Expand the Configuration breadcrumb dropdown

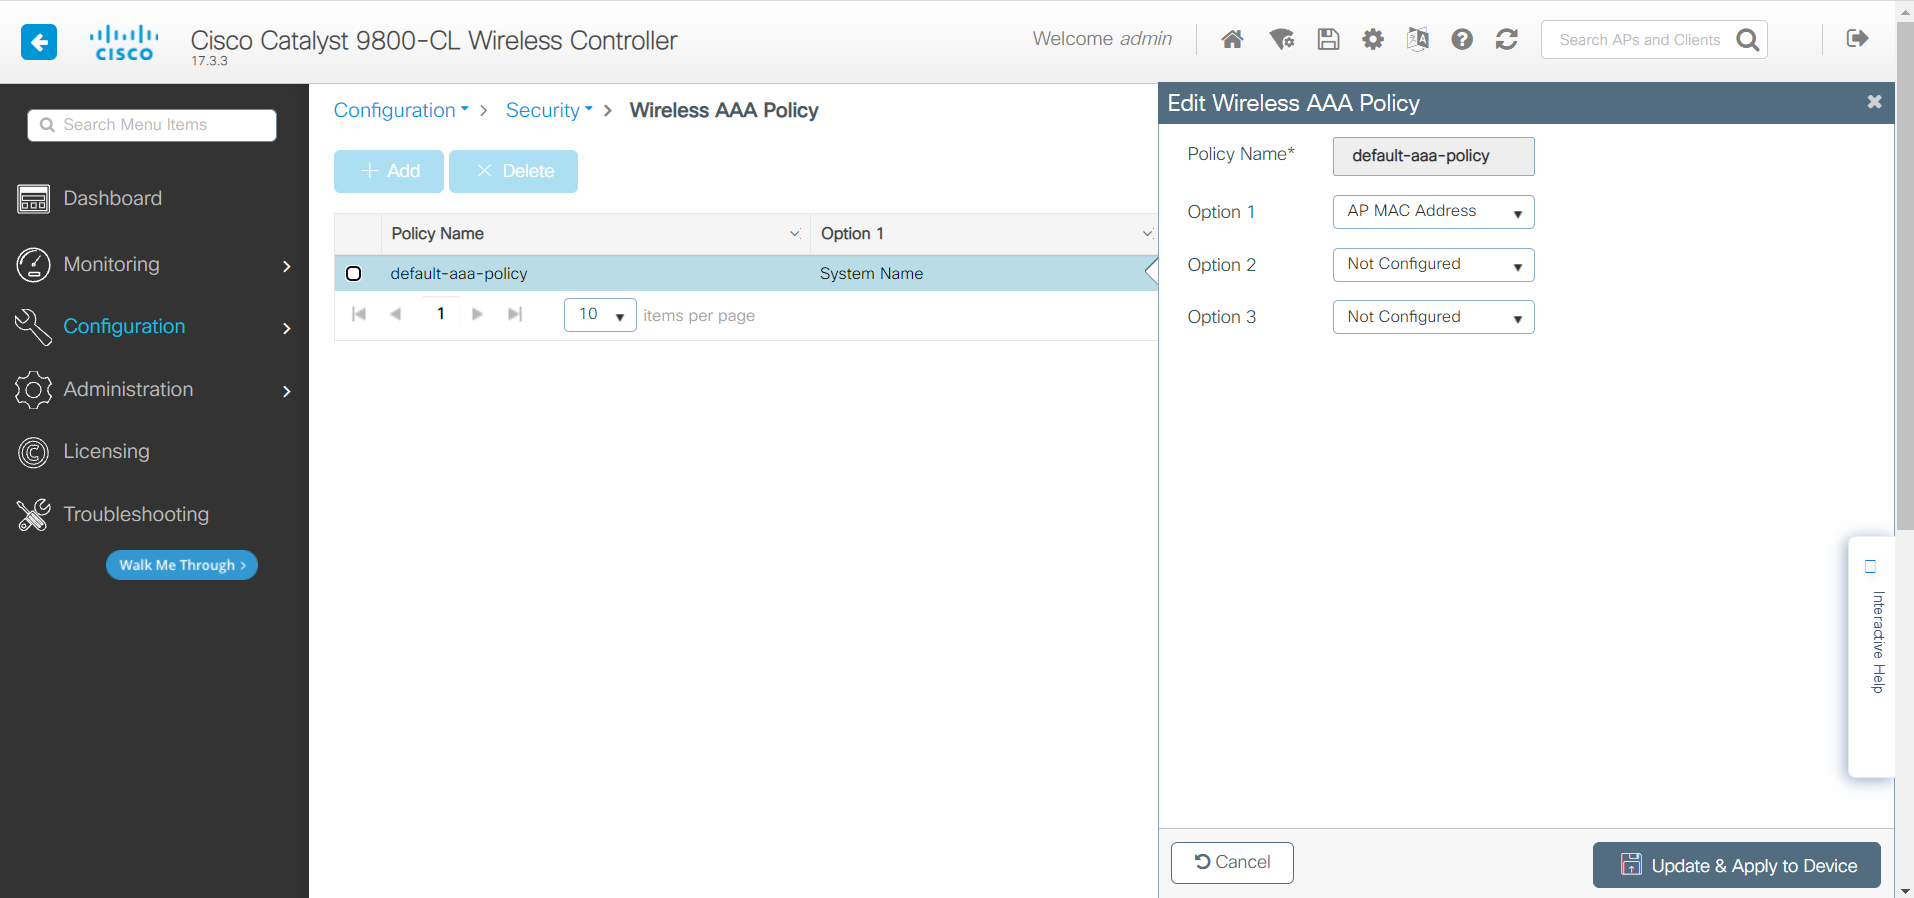401,110
